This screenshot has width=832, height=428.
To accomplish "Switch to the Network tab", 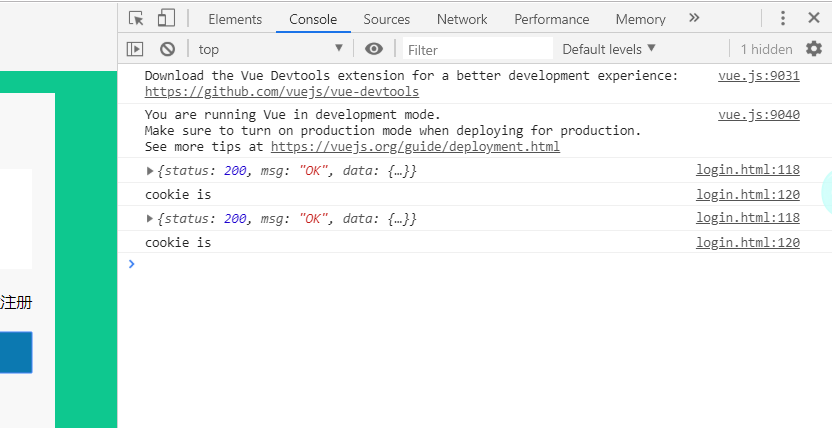I will (462, 19).
